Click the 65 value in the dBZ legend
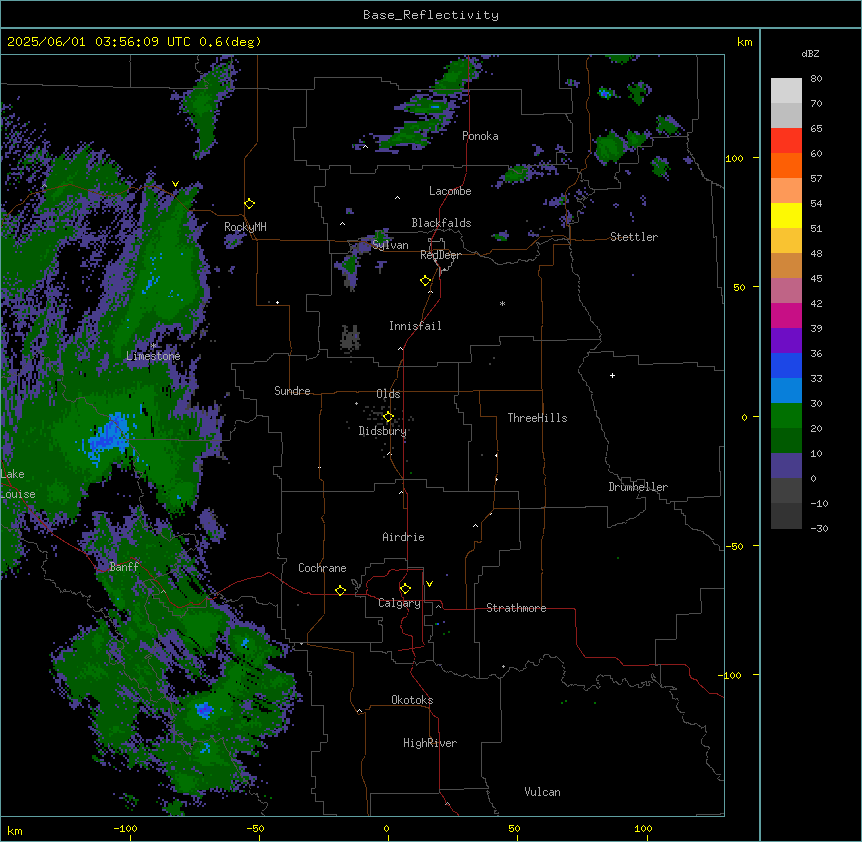 (x=816, y=129)
